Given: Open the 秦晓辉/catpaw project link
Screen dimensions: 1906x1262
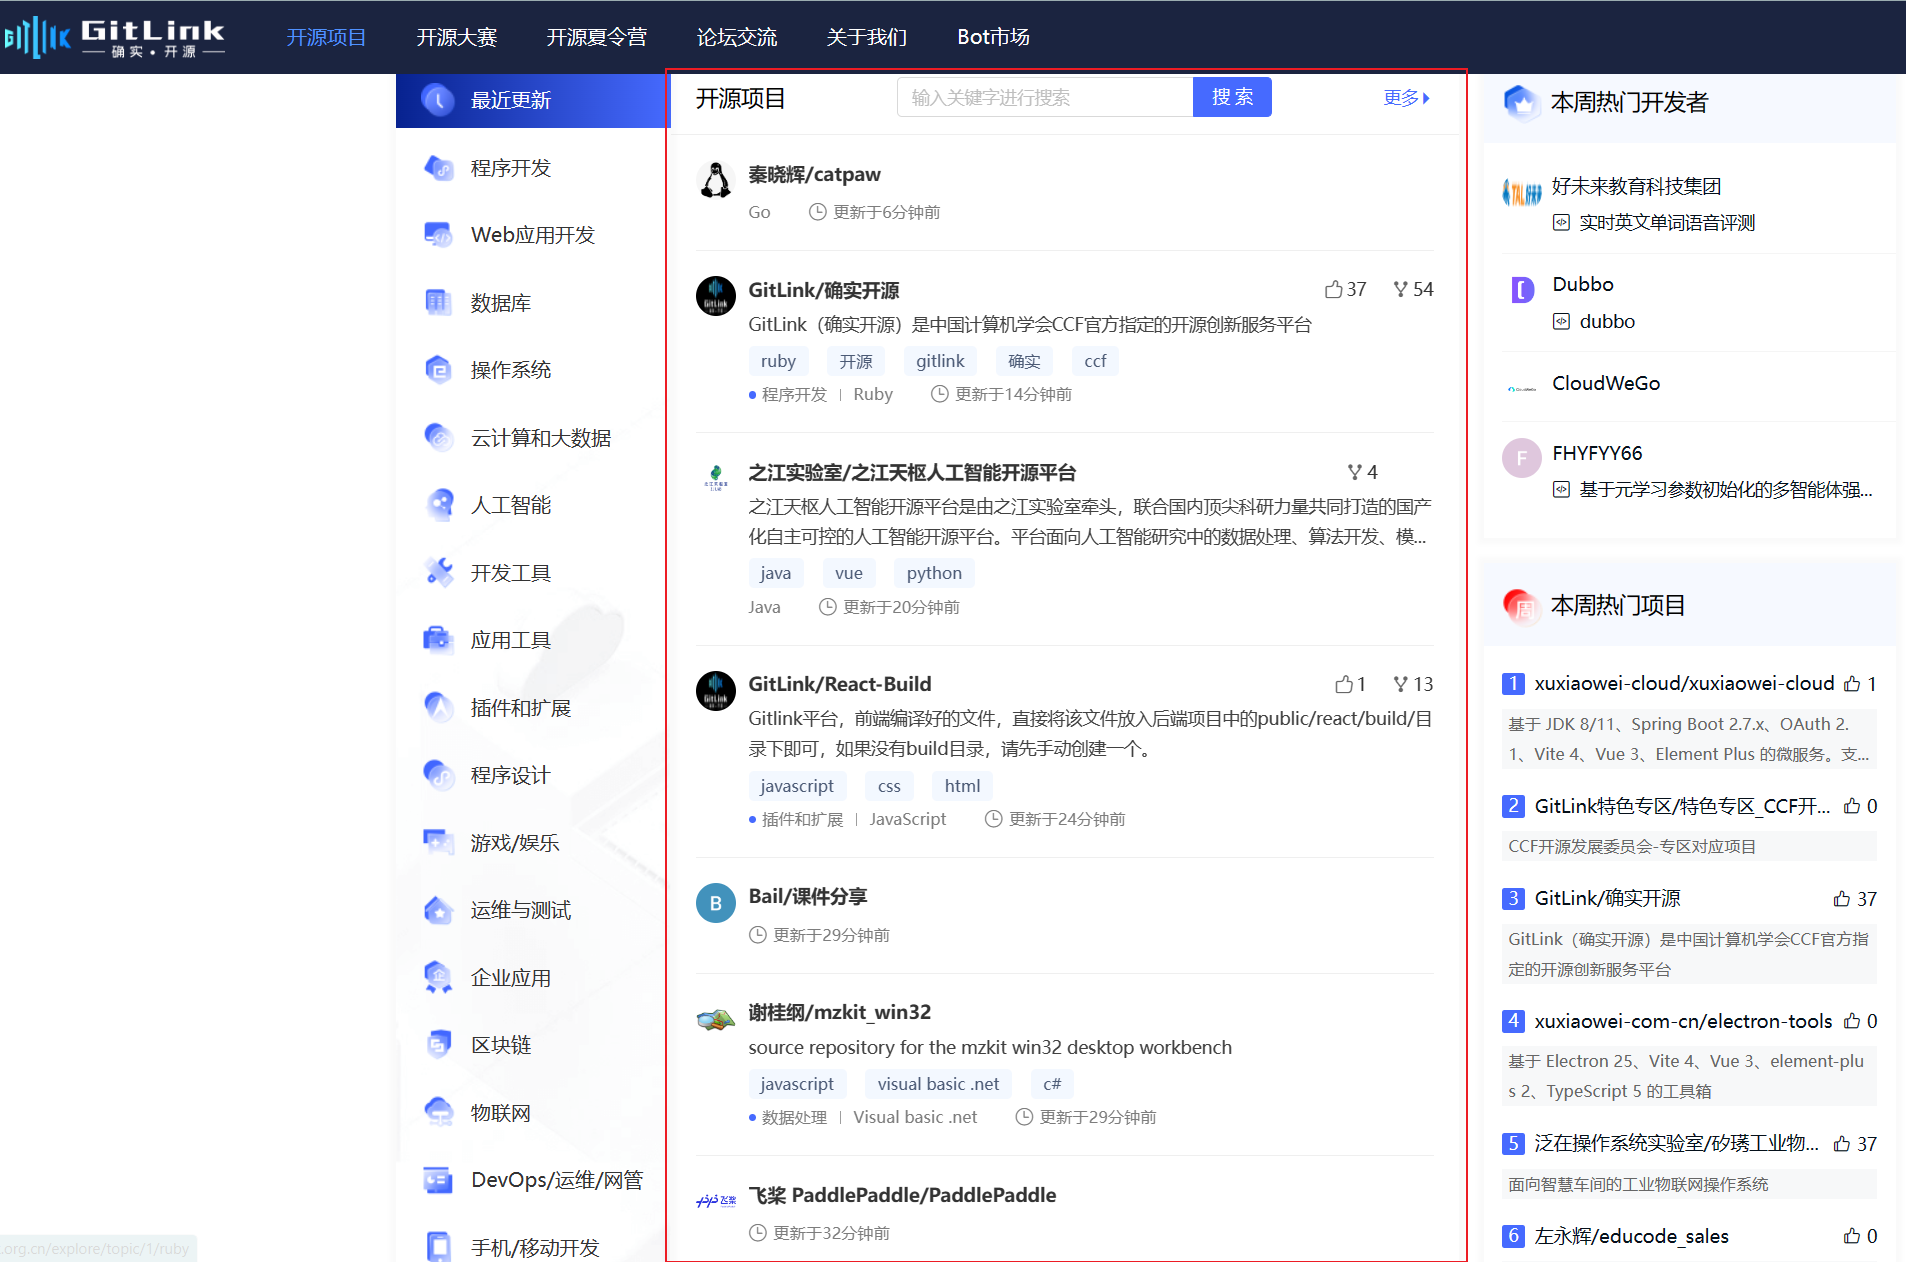Looking at the screenshot, I should pyautogui.click(x=814, y=174).
